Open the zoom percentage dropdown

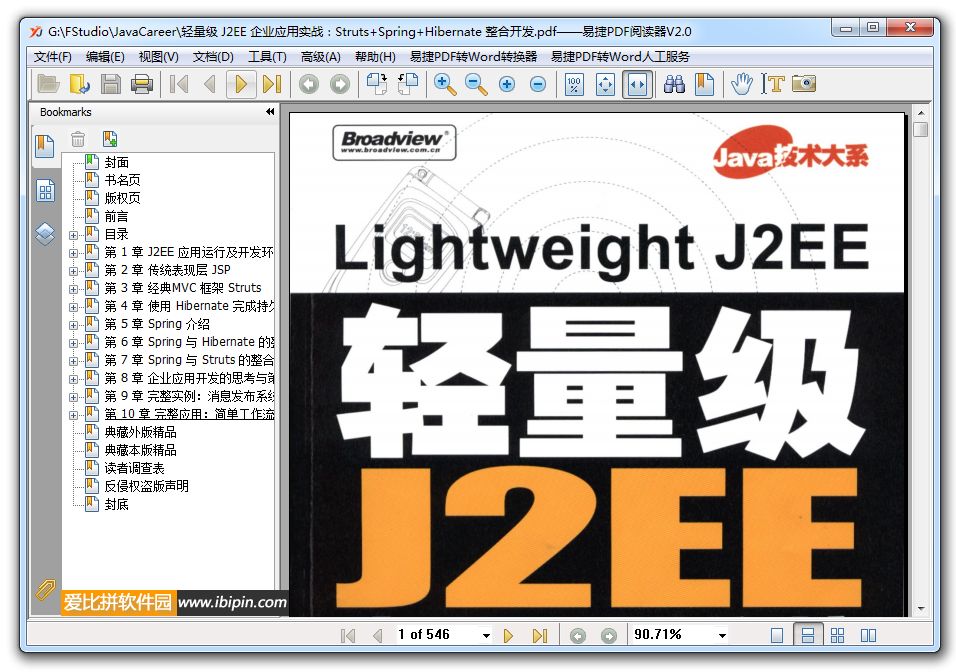722,635
